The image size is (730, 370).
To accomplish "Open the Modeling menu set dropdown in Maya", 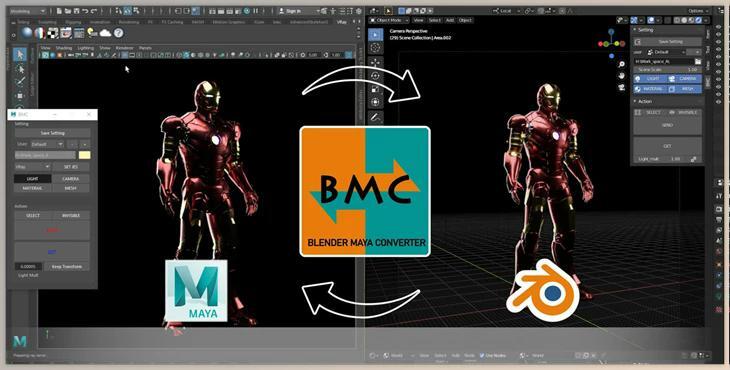I will click(x=27, y=11).
